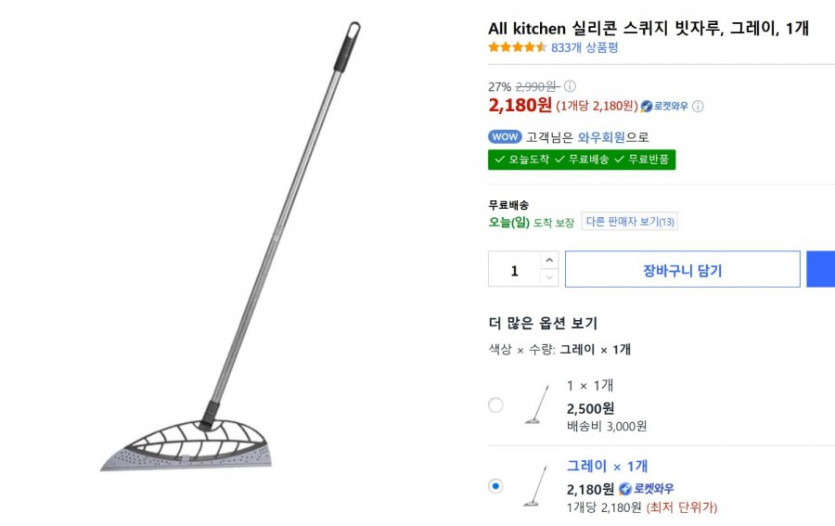Click 장바구니 담기 add-to-cart button

[x=682, y=270]
